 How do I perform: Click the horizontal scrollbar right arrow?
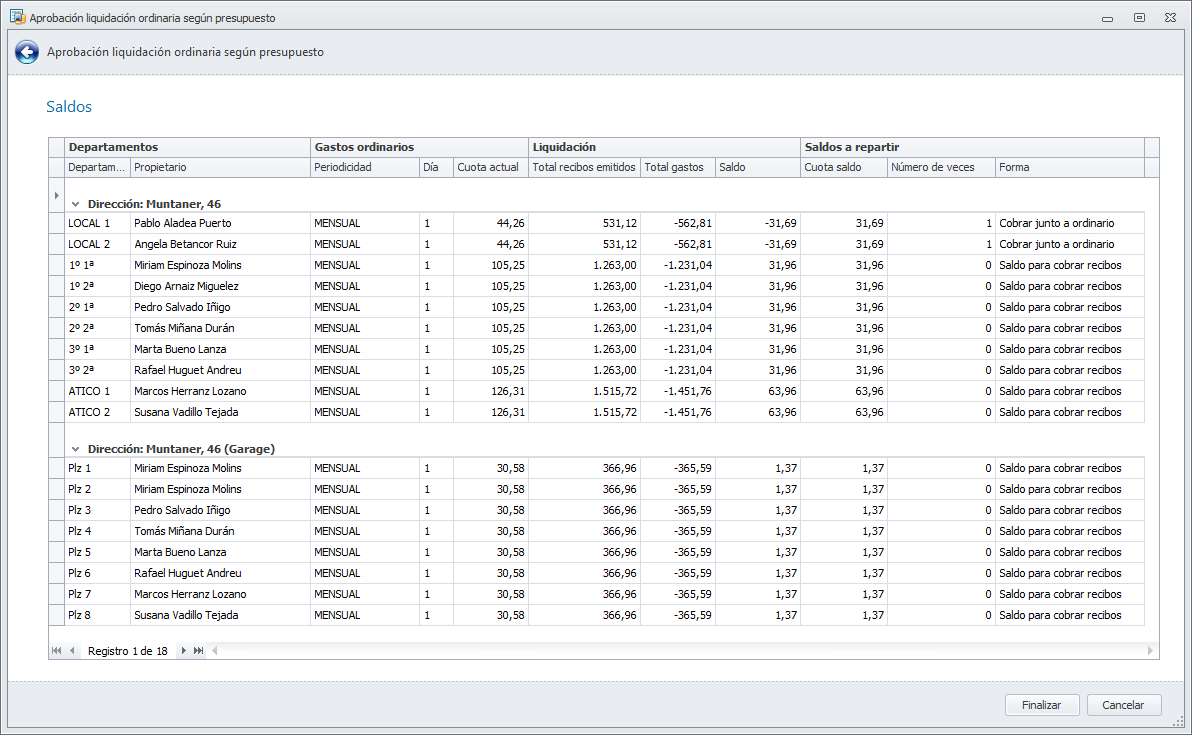pyautogui.click(x=1151, y=651)
